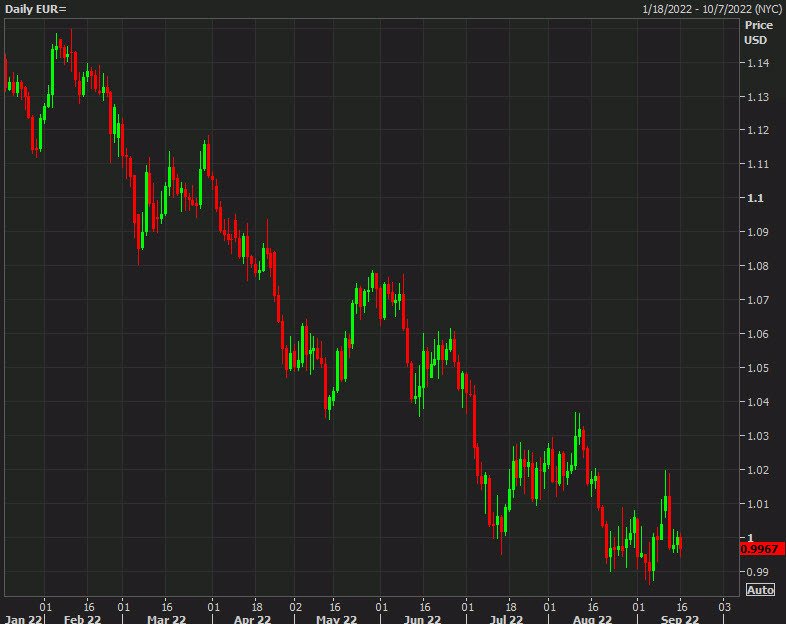Click the 1.12 price axis label
Viewport: 786px width, 624px height.
tap(758, 130)
